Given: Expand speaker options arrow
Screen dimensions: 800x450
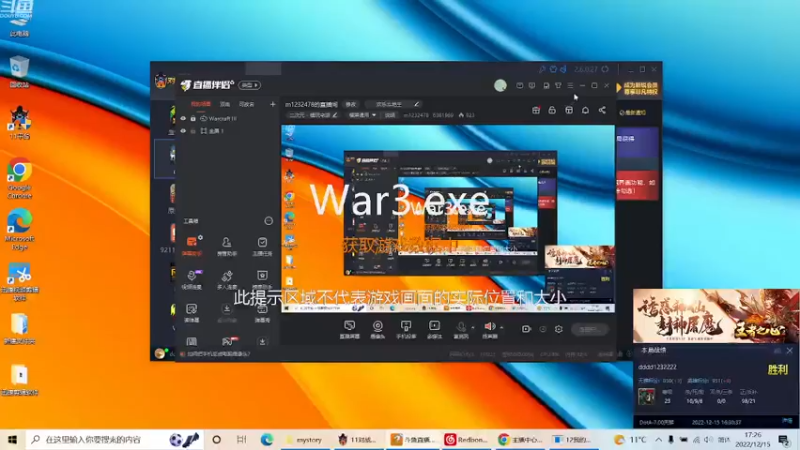Looking at the screenshot, I should tap(502, 328).
